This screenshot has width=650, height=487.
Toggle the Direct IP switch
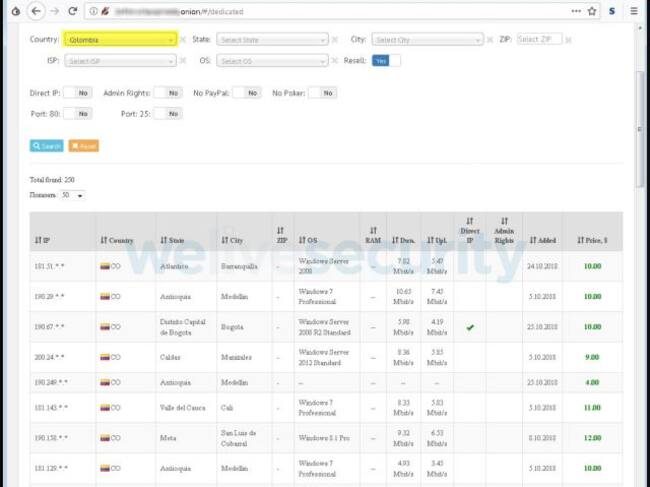pyautogui.click(x=77, y=93)
